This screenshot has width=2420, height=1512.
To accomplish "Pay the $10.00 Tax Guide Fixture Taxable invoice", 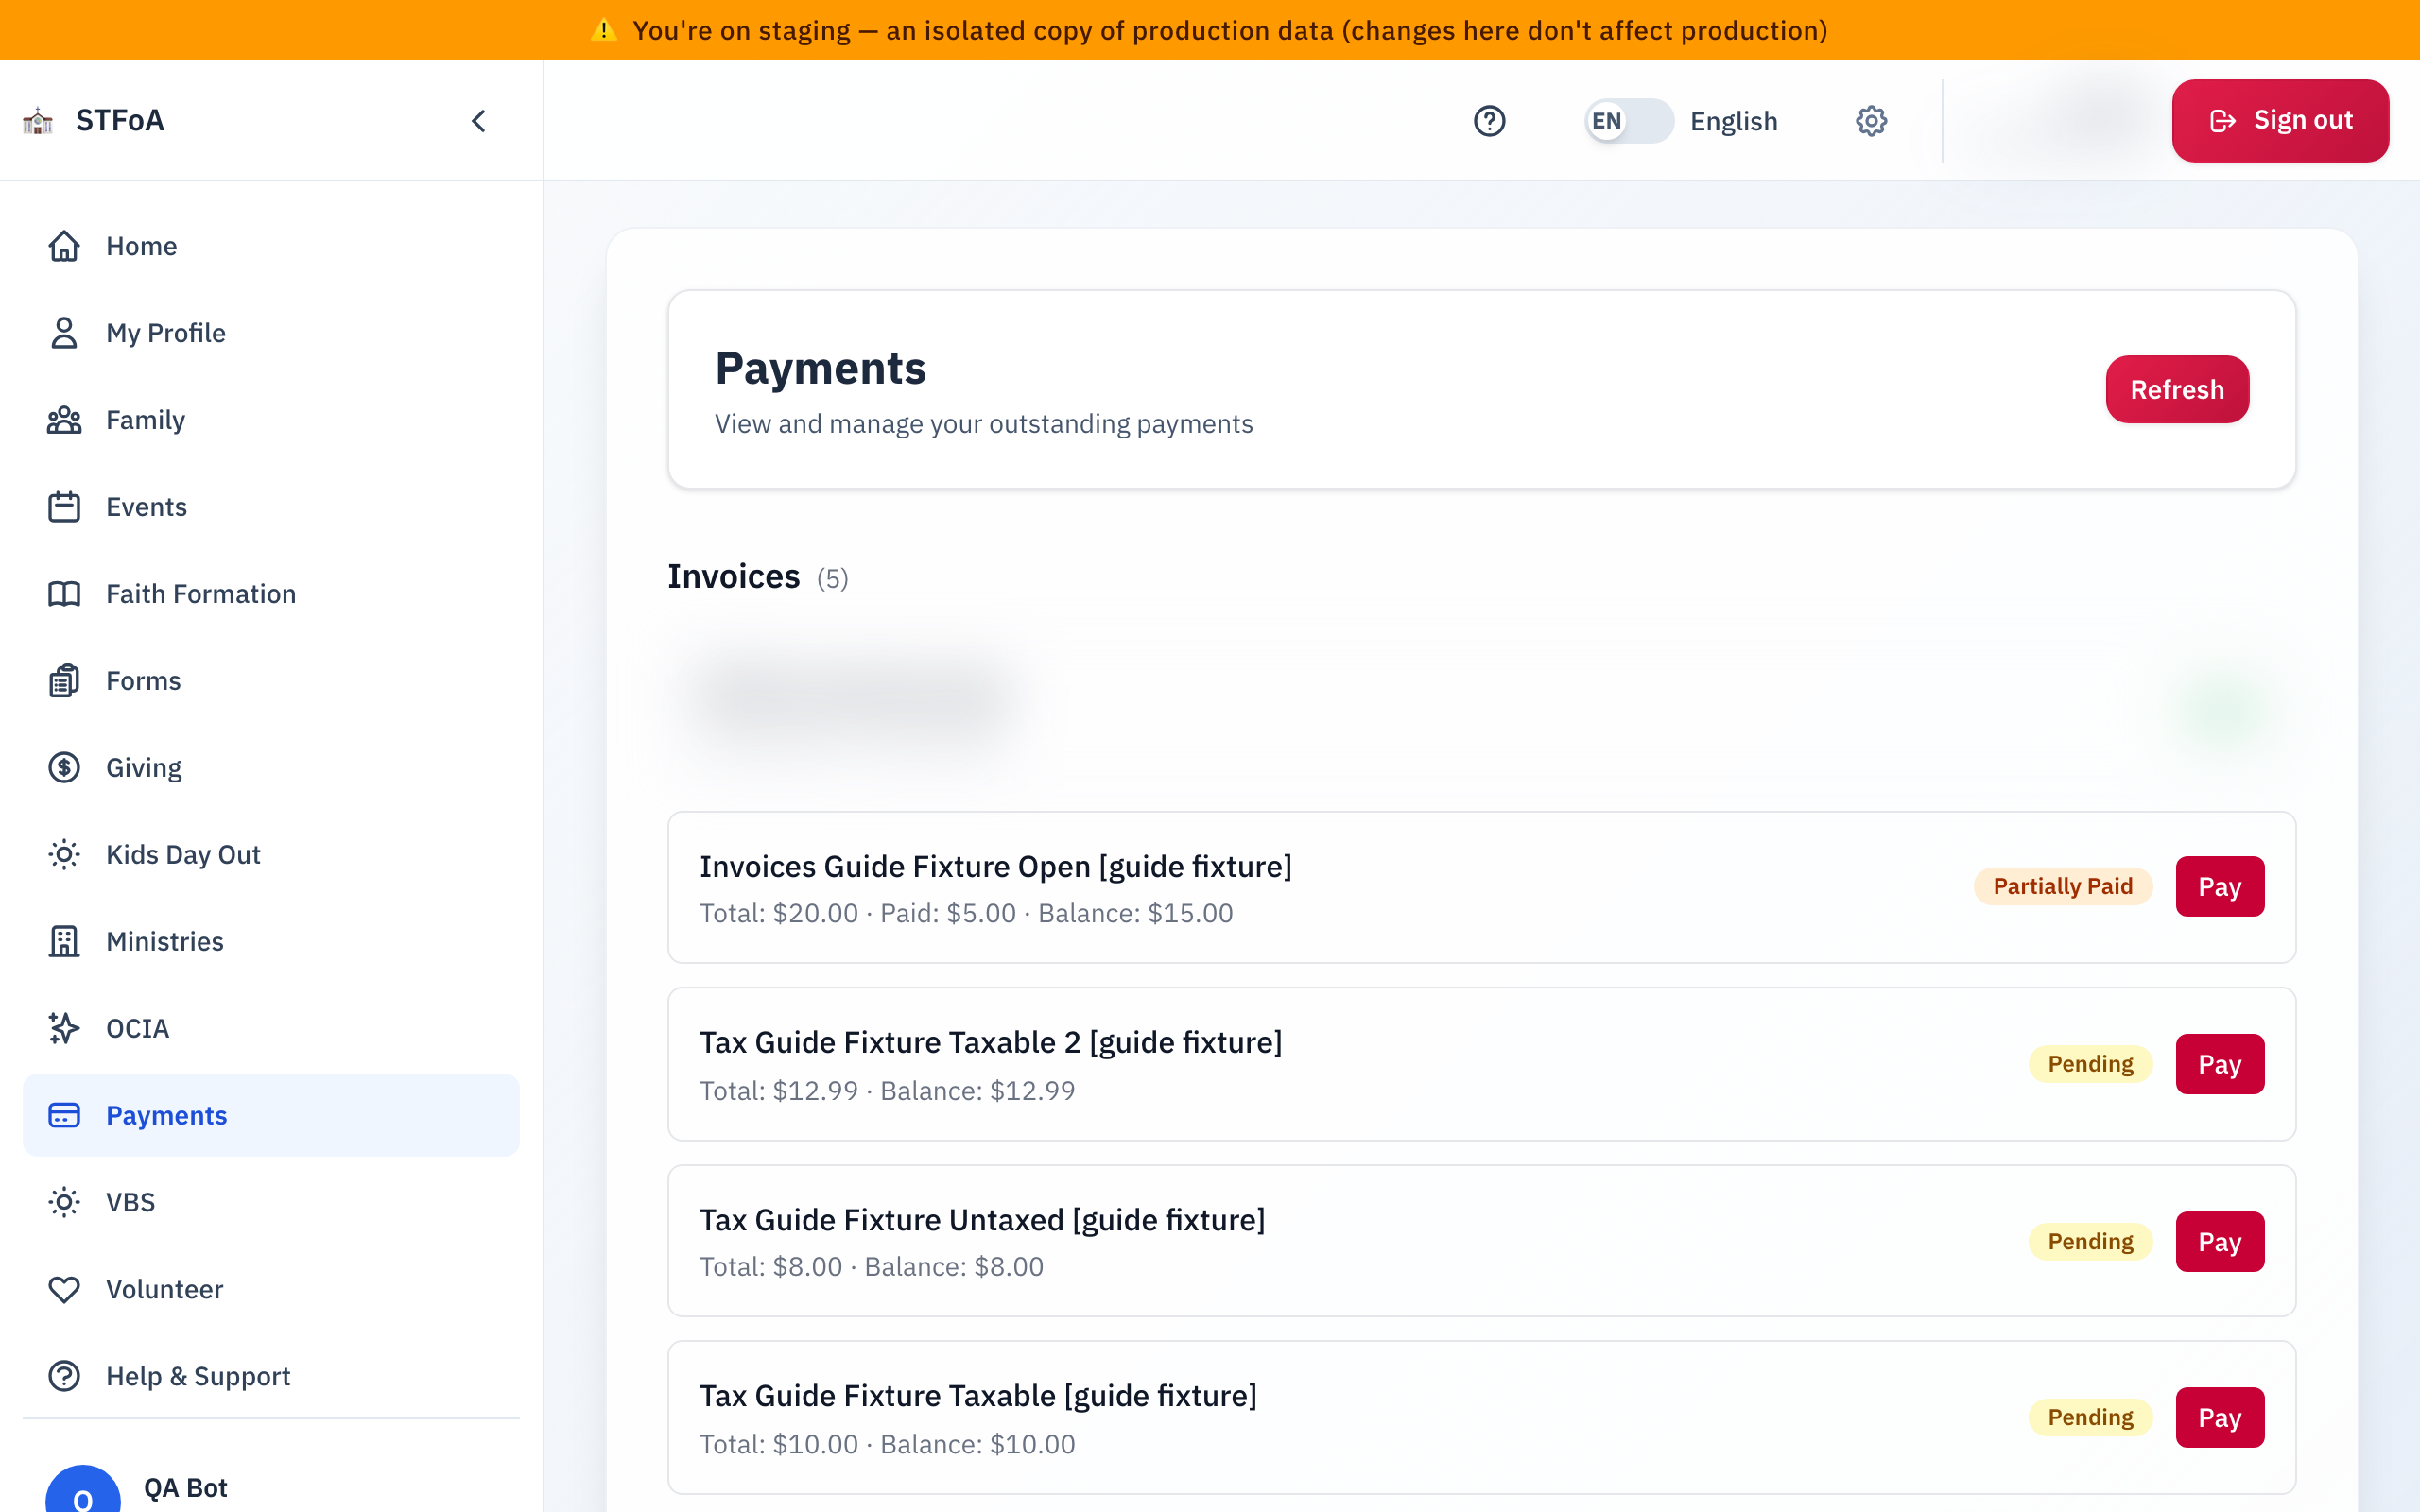I will click(2219, 1418).
